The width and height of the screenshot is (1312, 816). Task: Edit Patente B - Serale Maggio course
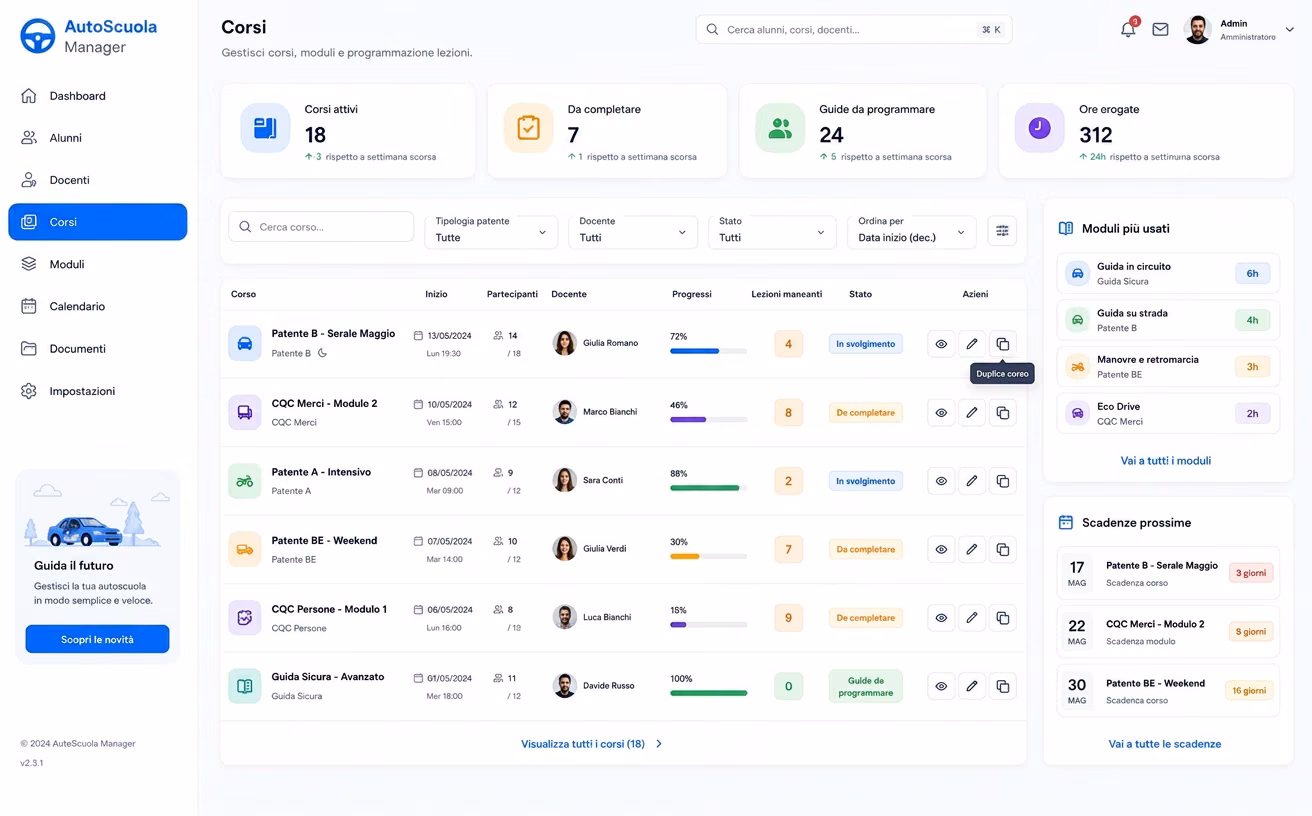click(972, 344)
